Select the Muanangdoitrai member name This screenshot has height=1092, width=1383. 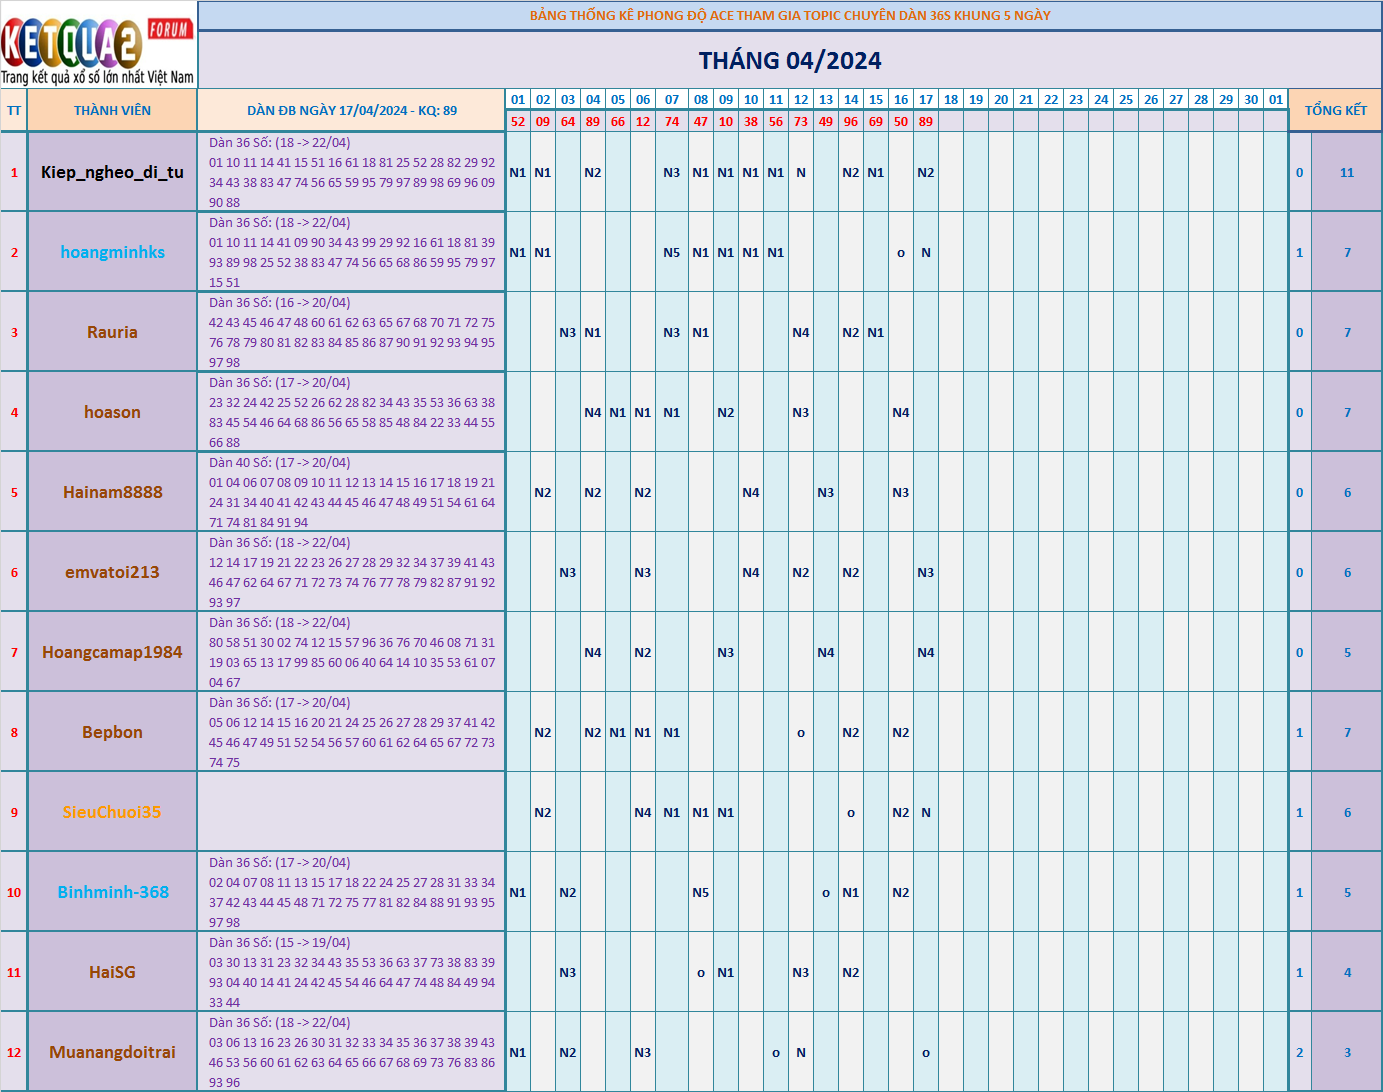click(112, 1052)
